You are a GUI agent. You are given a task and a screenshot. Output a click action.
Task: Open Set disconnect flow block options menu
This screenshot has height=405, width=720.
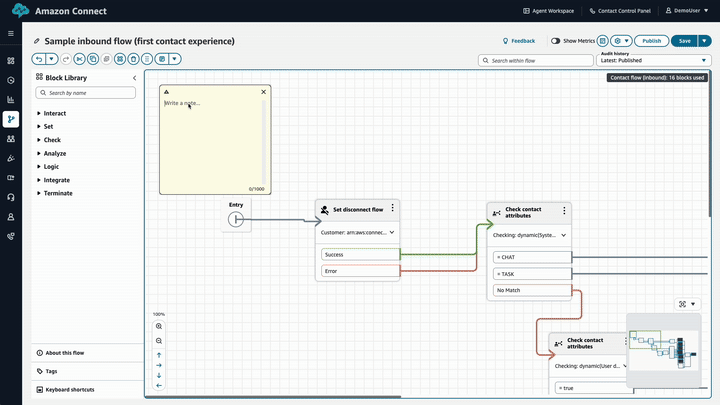click(393, 209)
